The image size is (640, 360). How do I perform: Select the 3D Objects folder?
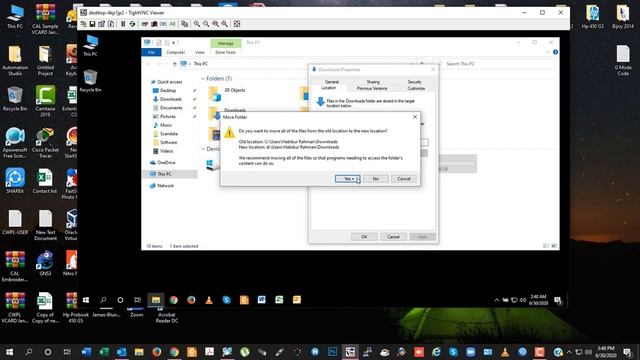click(x=227, y=93)
